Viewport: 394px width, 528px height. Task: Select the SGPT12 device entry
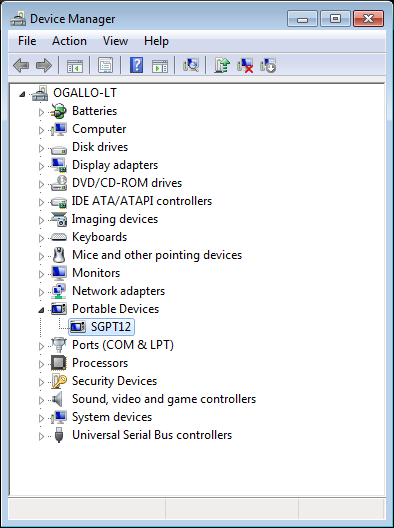pyautogui.click(x=102, y=327)
